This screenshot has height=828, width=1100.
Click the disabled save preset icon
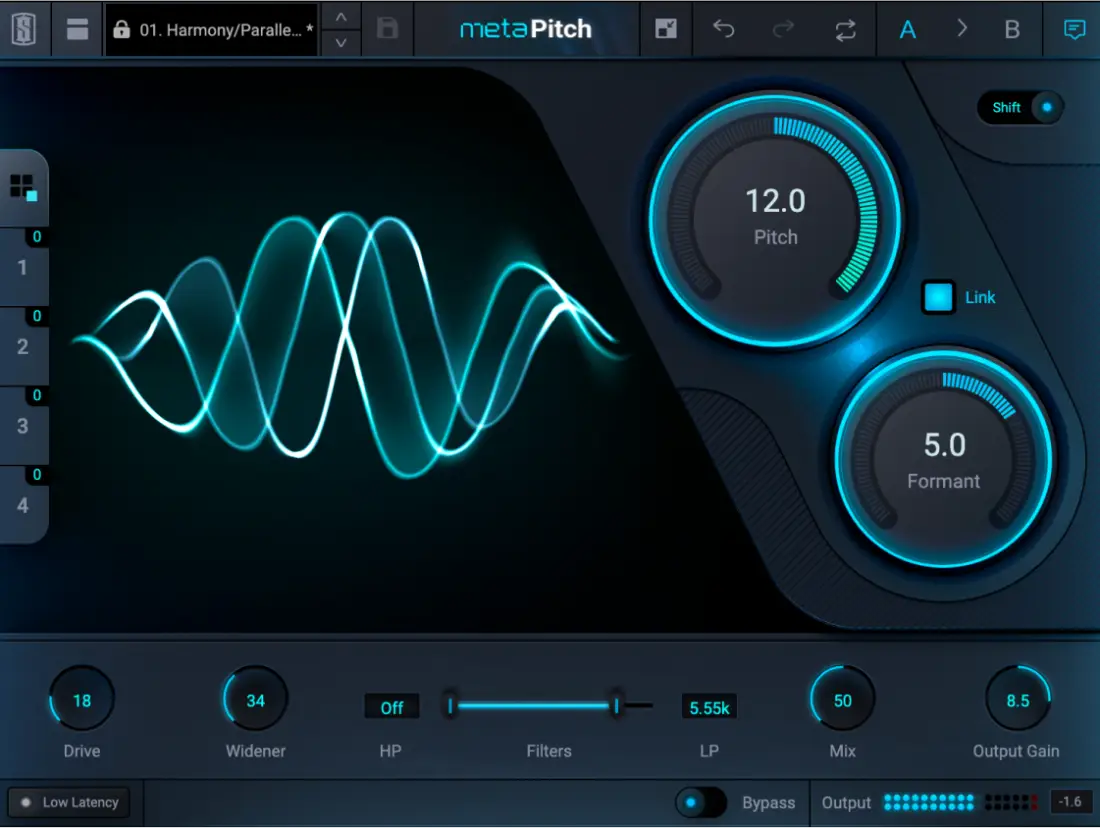pos(387,29)
